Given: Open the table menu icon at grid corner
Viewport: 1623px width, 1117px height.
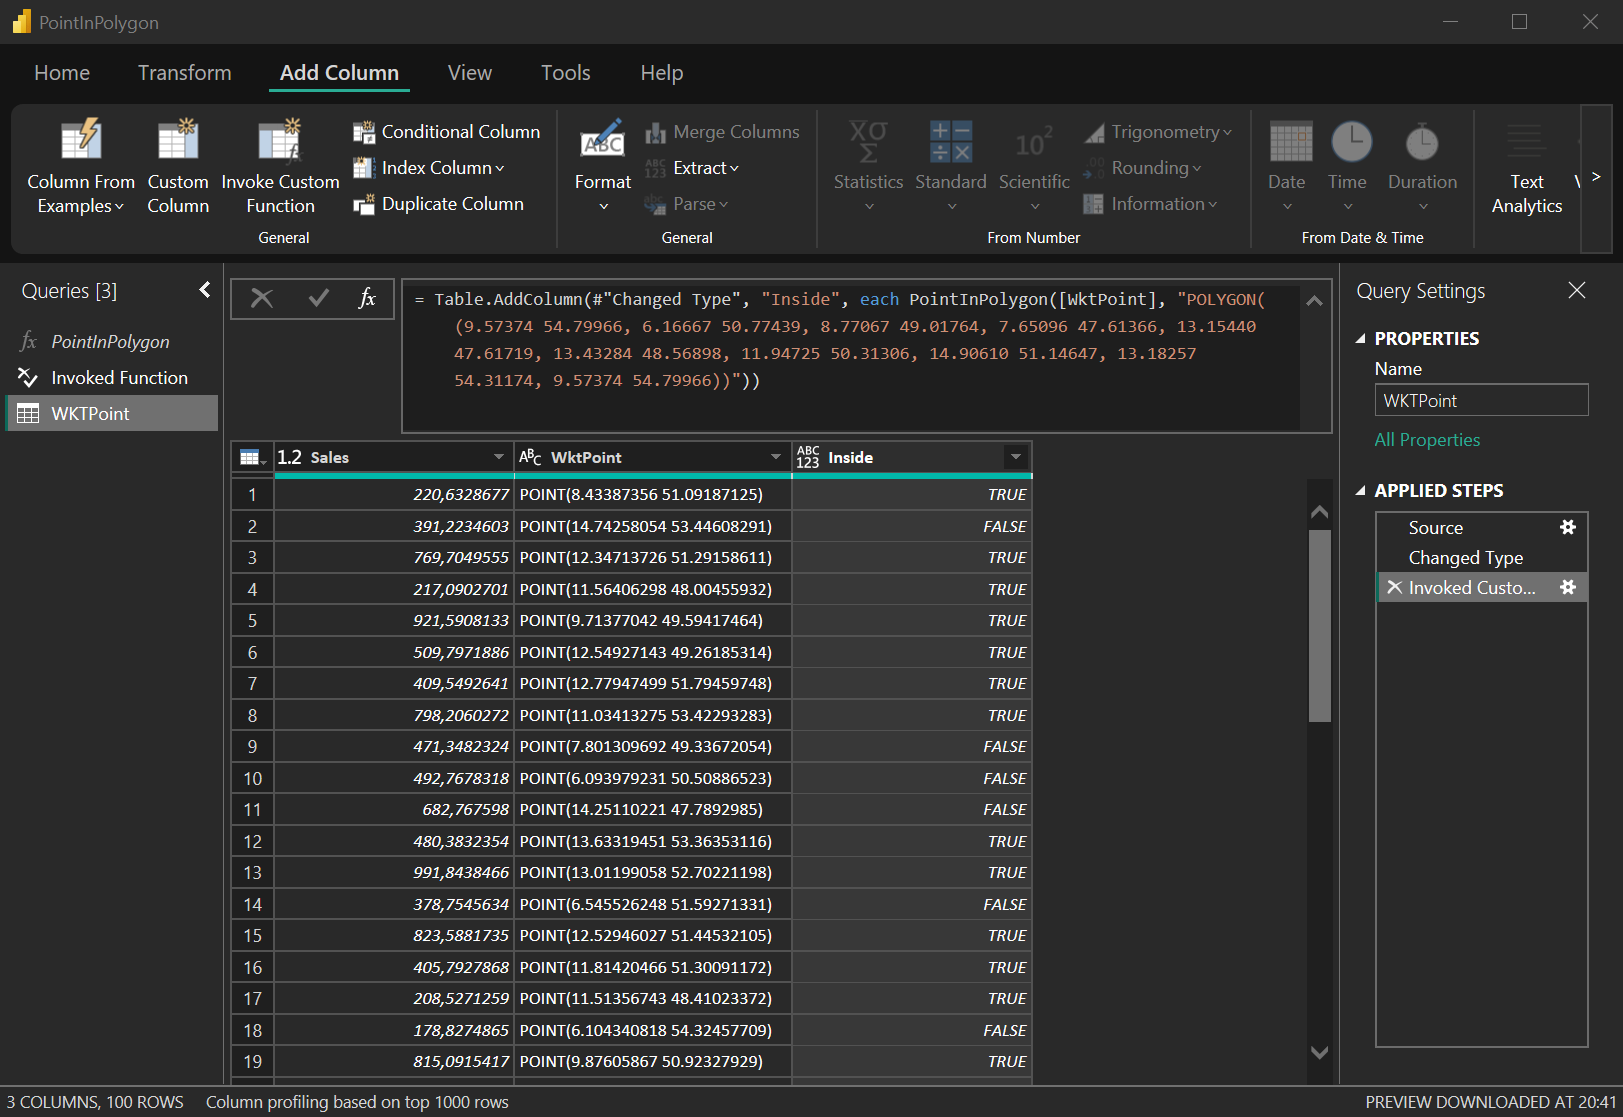Looking at the screenshot, I should point(252,458).
